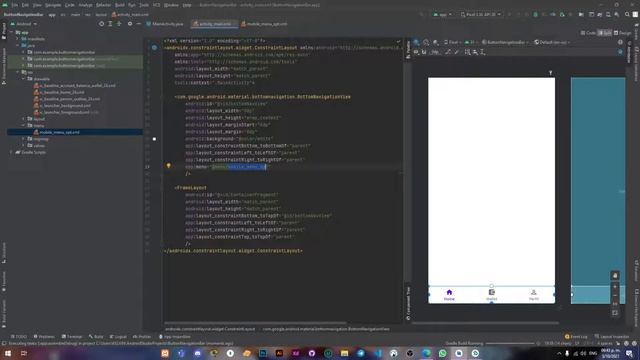
Task: Open the Pixel device selector dropdown
Action: click(480, 14)
